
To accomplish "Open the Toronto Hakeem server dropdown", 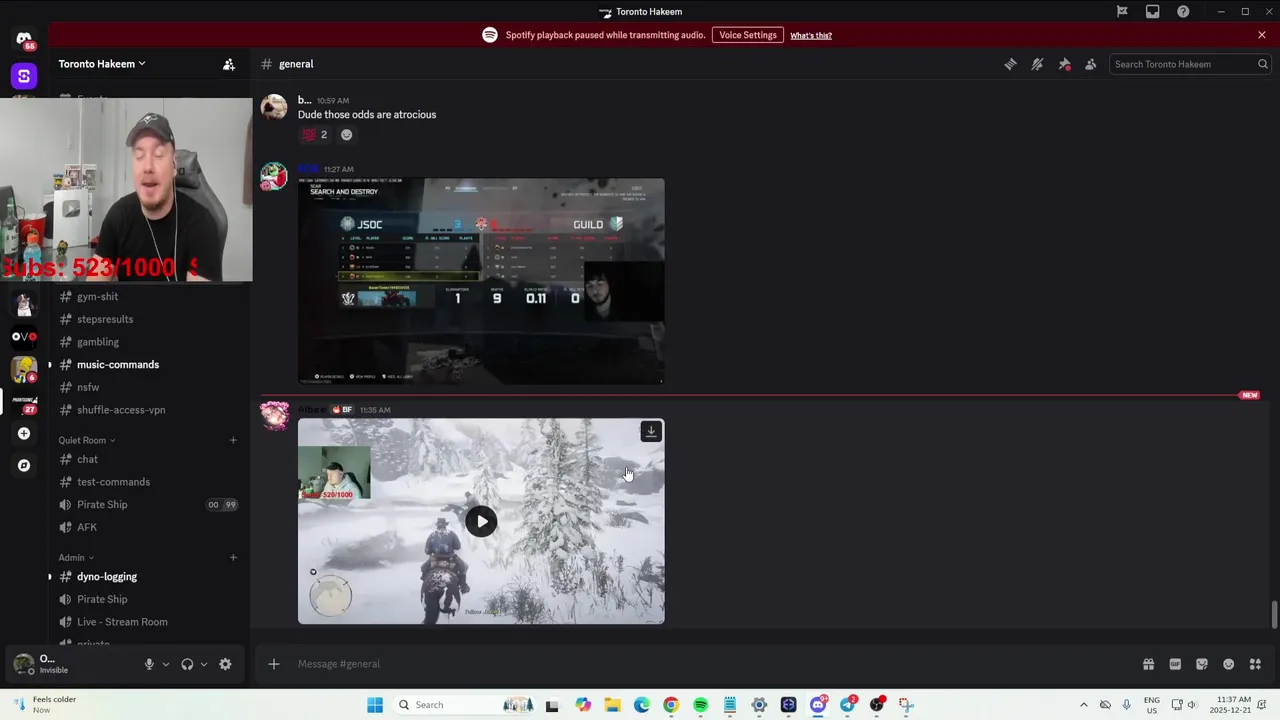I will [102, 64].
